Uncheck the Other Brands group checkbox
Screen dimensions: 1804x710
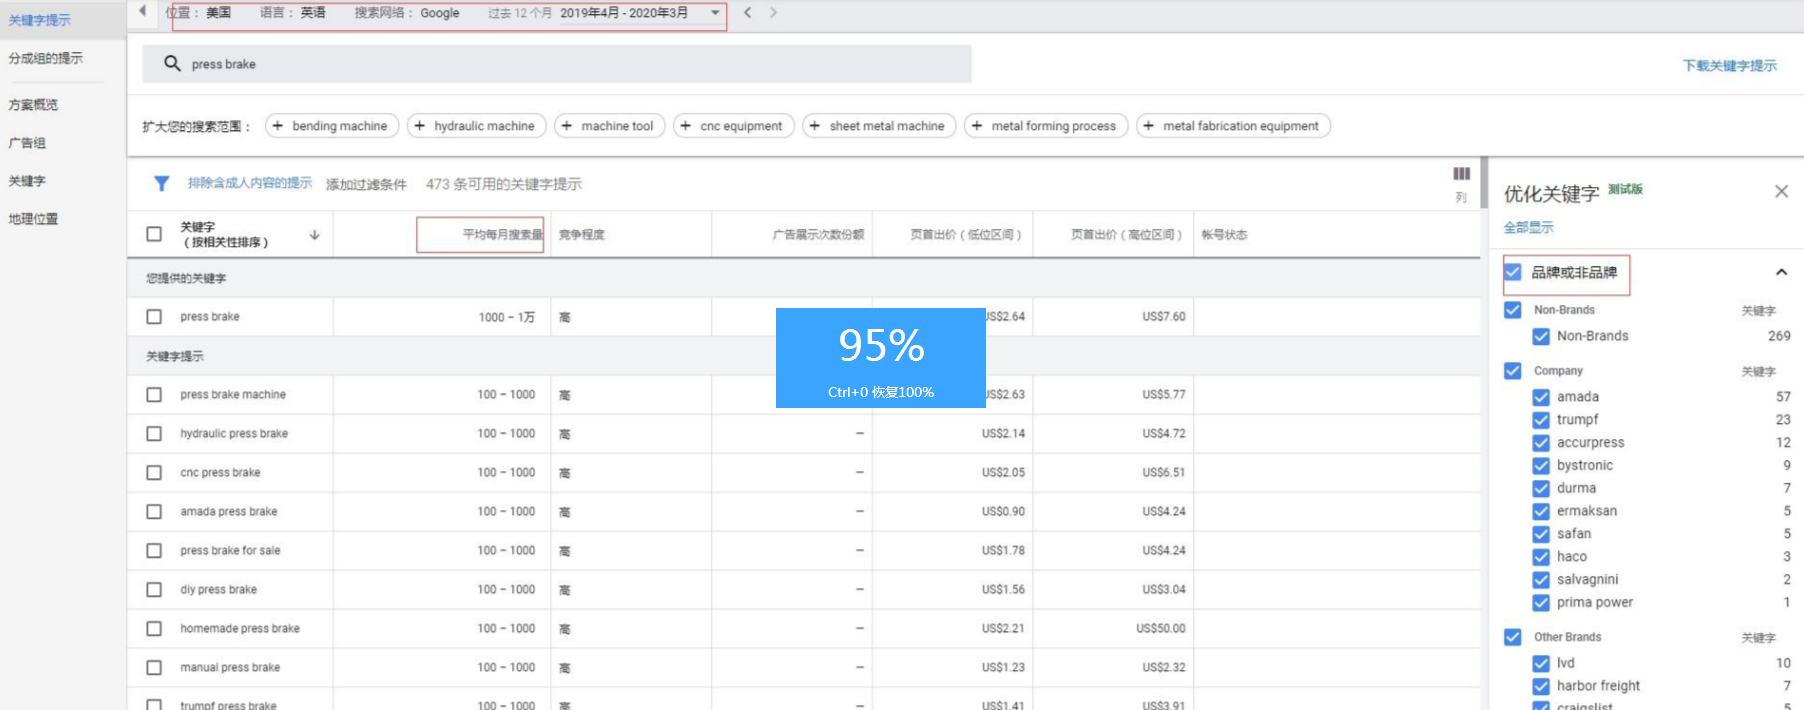click(1513, 637)
